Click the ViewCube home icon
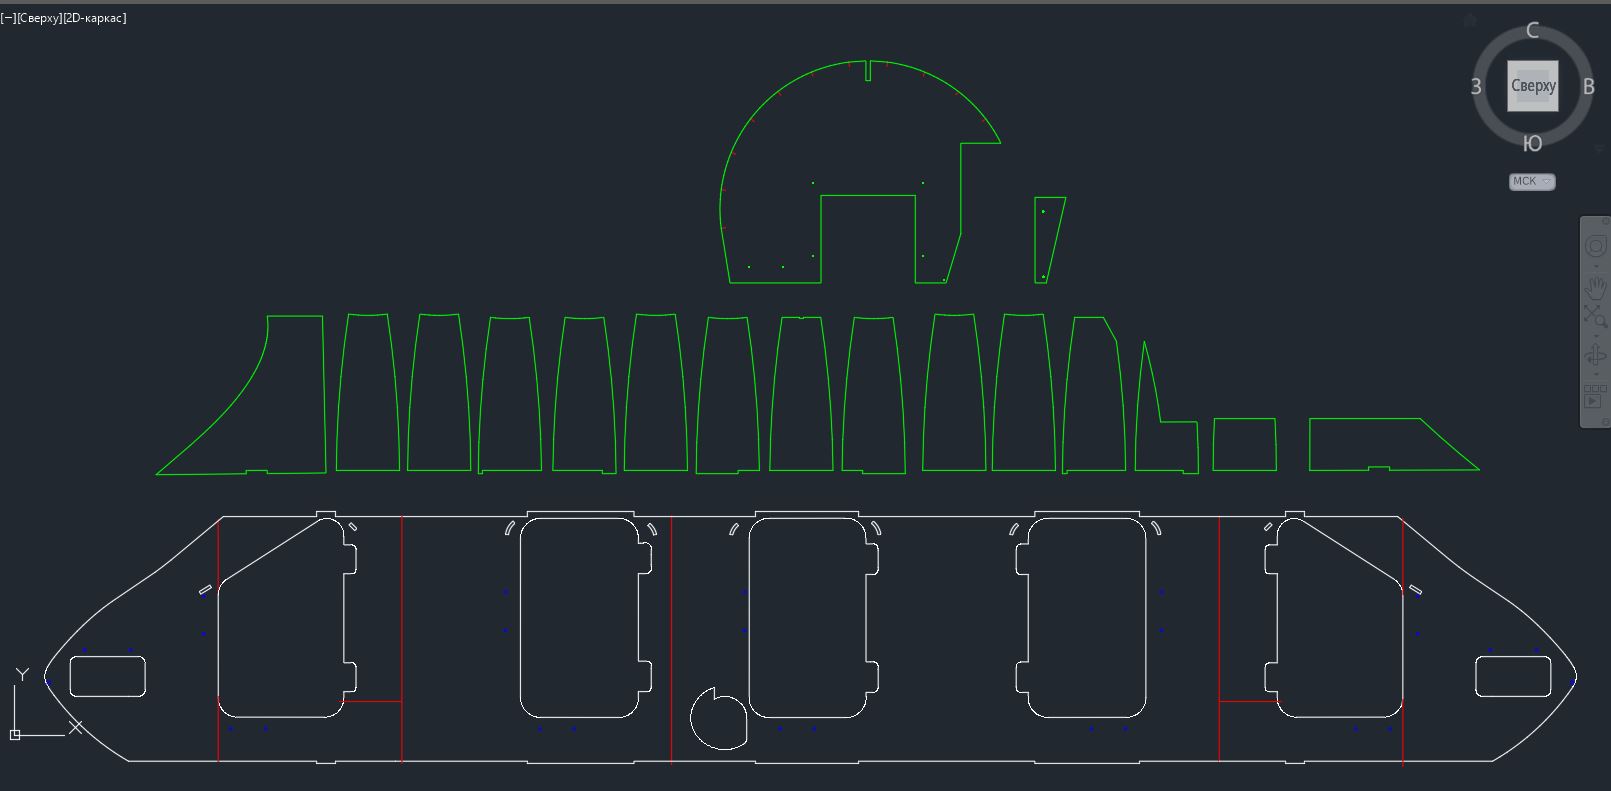Screen dimensions: 1611x791 pos(1470,20)
